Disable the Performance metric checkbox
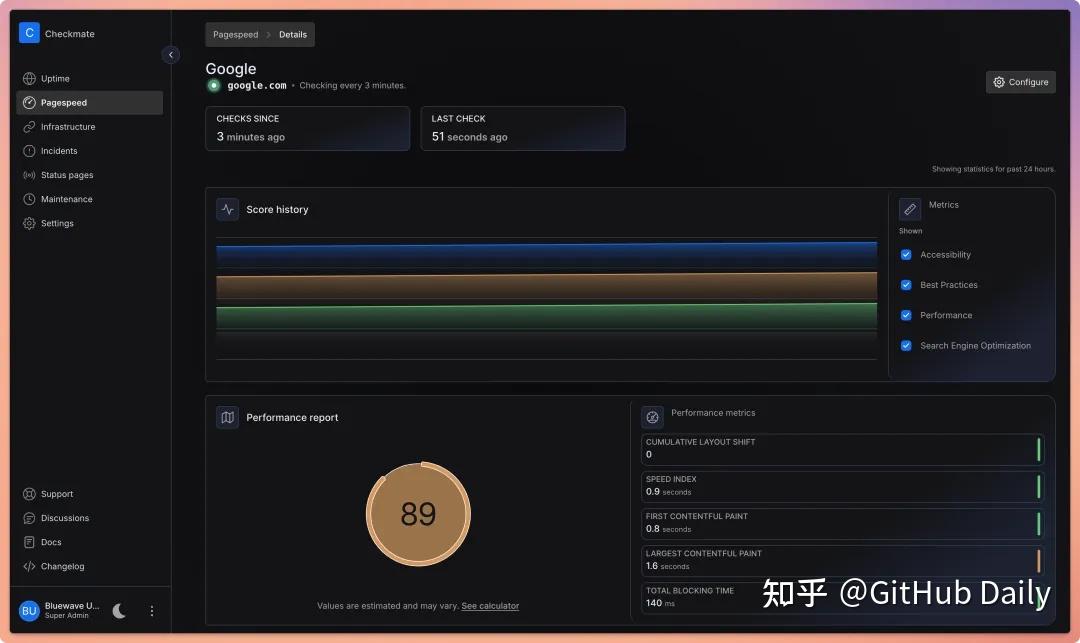1080x643 pixels. [906, 315]
